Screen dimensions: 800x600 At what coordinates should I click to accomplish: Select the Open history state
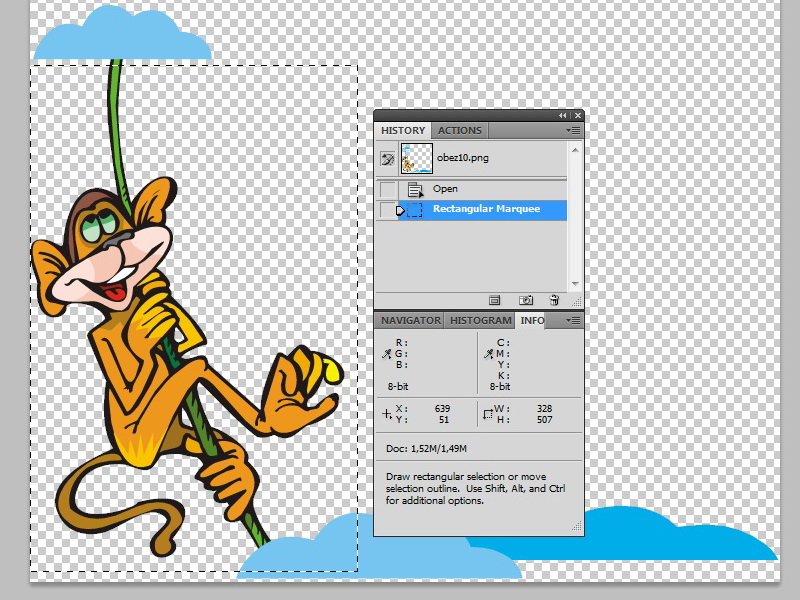click(x=471, y=189)
